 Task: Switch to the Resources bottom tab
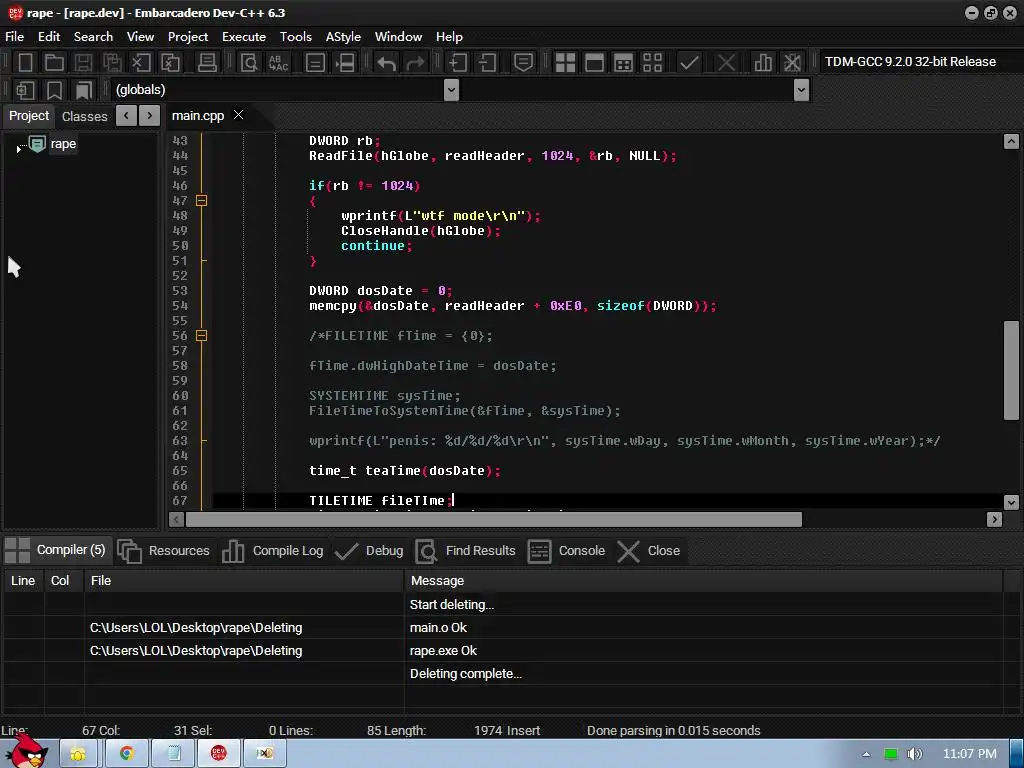tap(165, 551)
